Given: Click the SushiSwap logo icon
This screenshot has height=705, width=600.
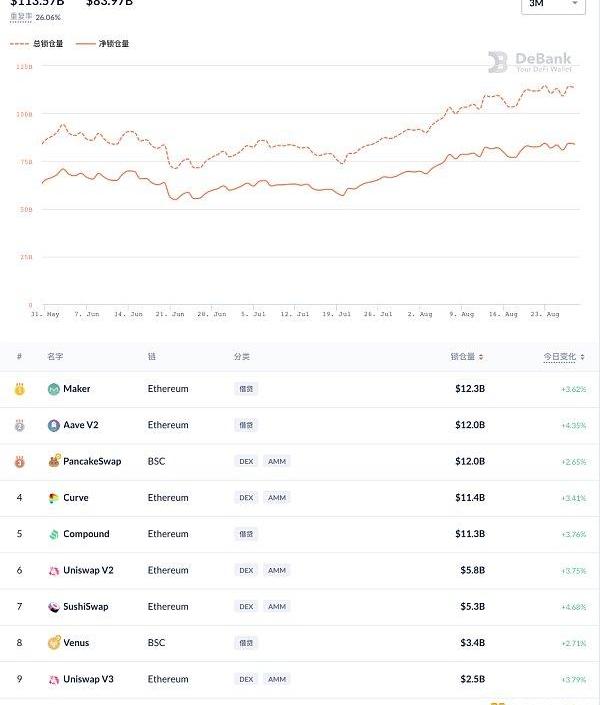Looking at the screenshot, I should [x=54, y=607].
